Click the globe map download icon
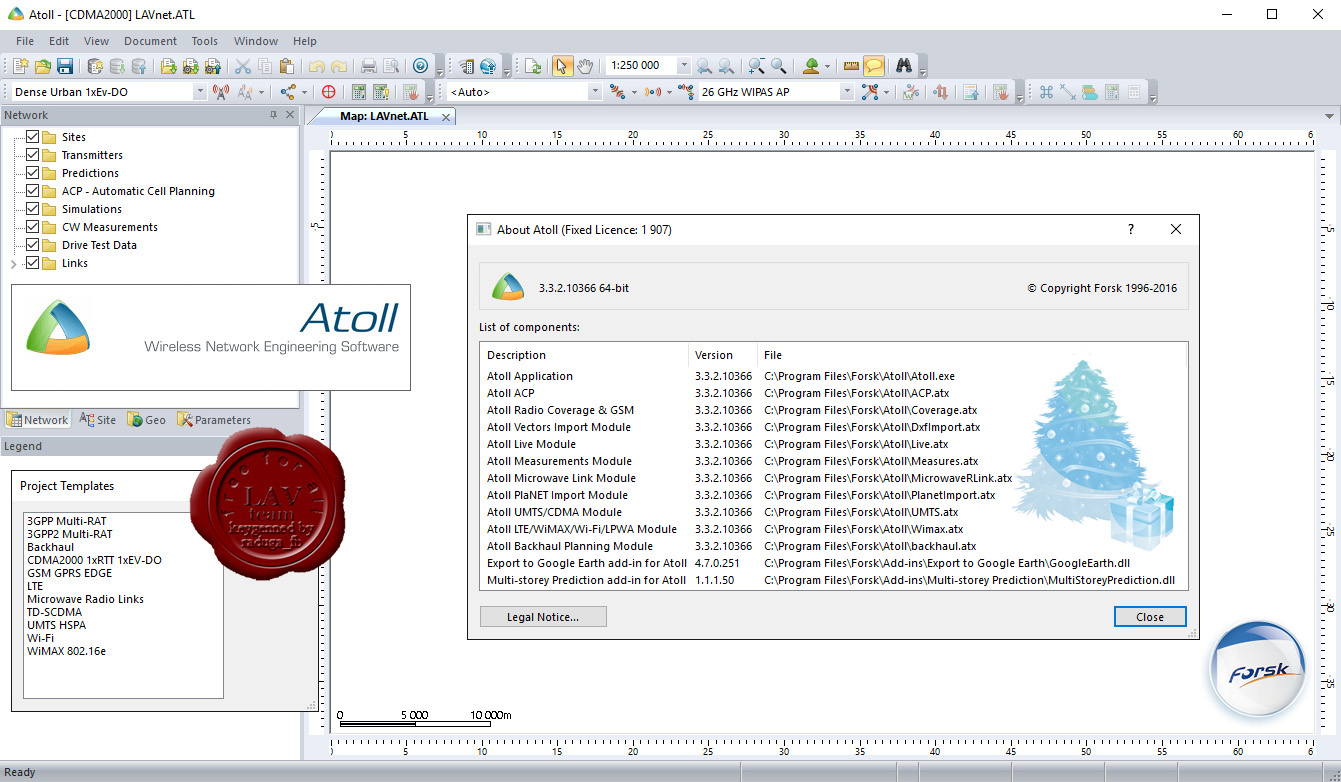Viewport: 1341px width, 782px height. click(x=489, y=66)
